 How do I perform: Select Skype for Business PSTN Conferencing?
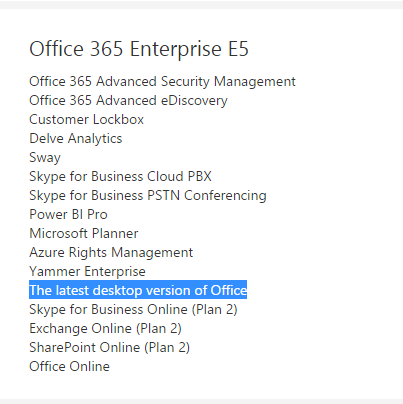(x=148, y=196)
